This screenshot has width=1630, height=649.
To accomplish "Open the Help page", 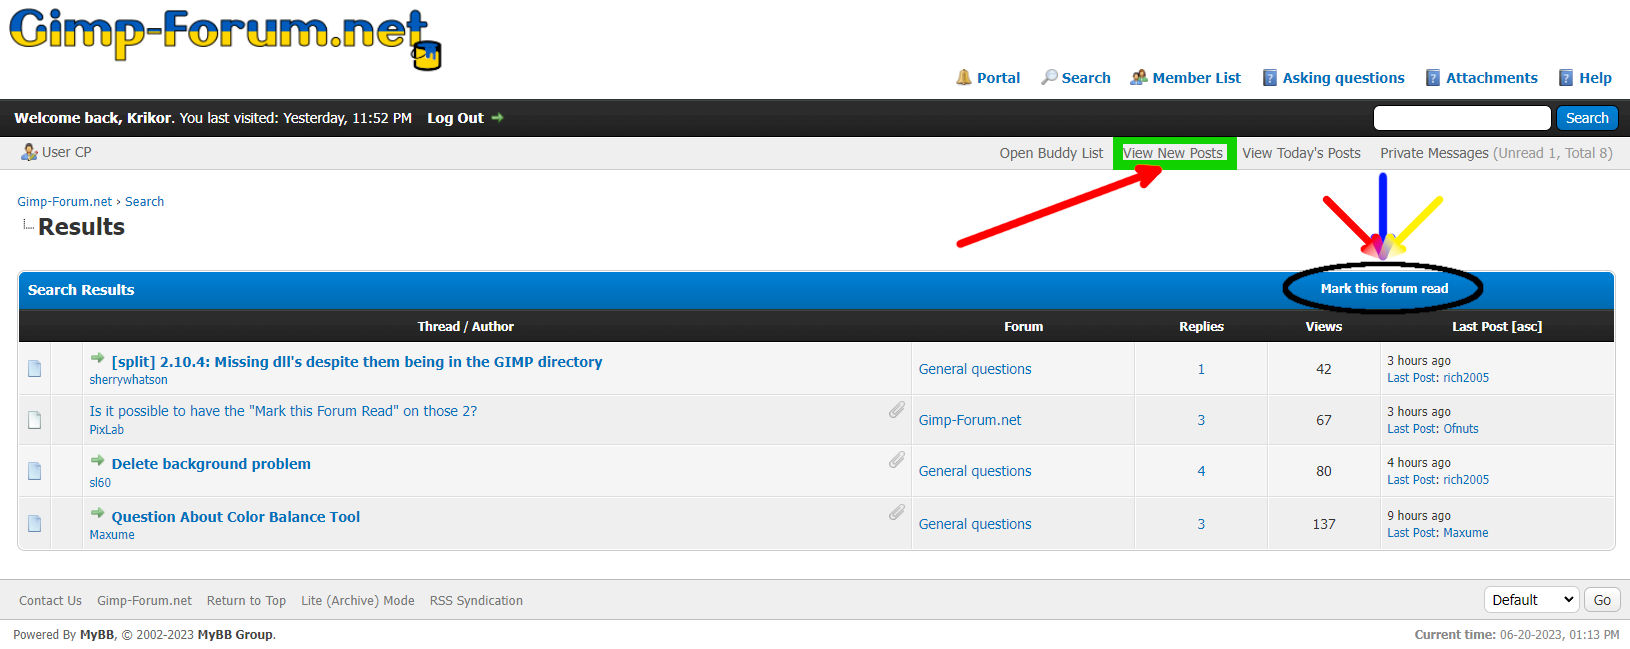I will click(1595, 78).
